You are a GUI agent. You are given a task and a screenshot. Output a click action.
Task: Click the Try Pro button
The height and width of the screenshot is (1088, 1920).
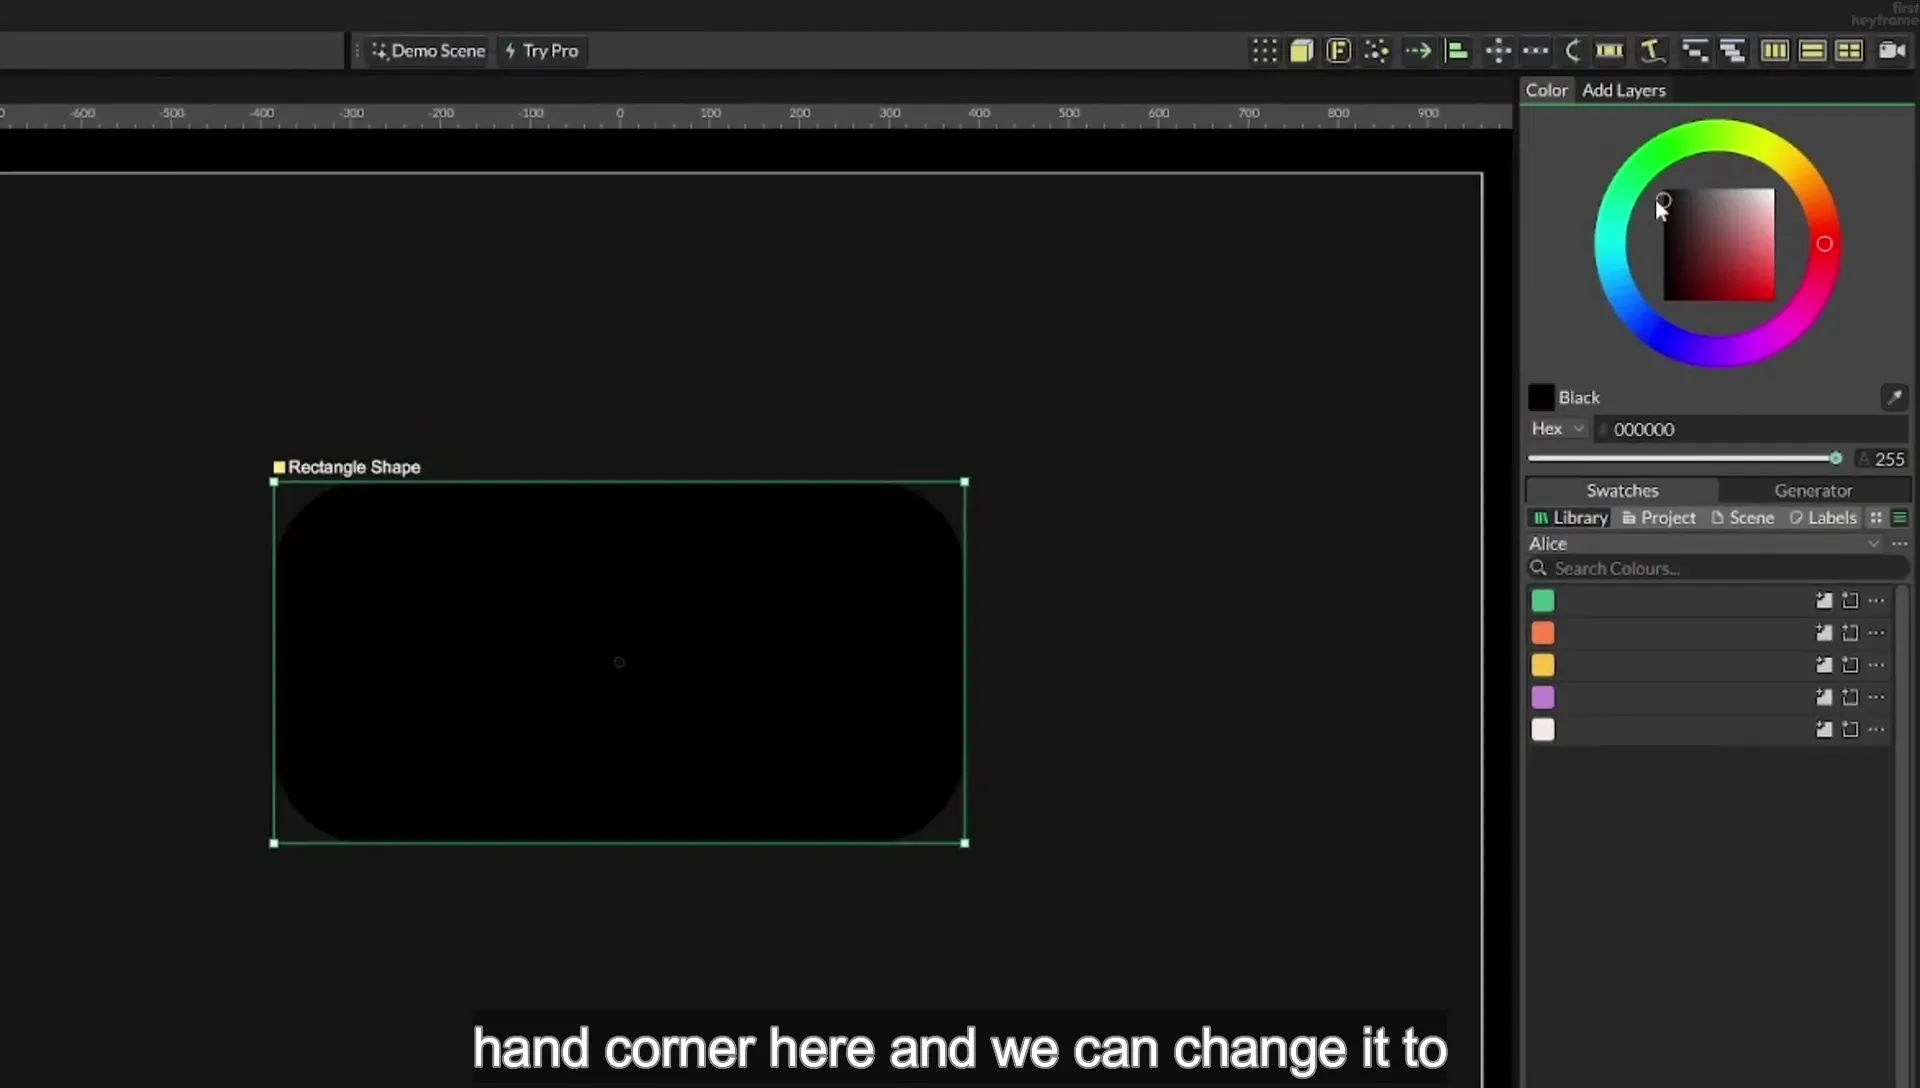541,51
